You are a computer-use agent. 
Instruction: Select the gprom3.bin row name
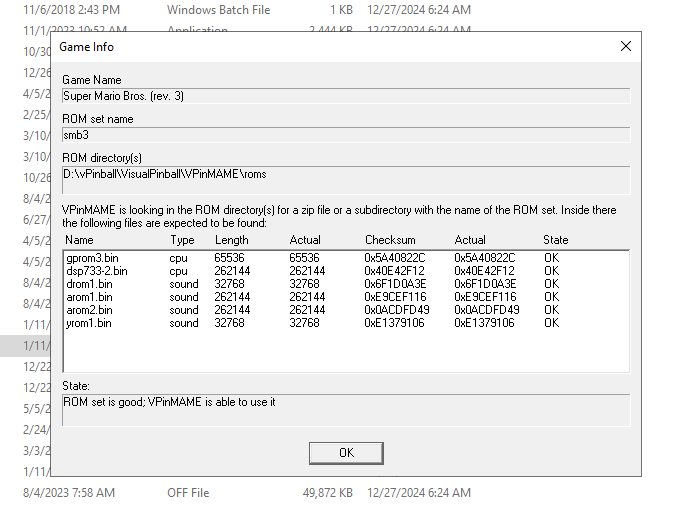point(92,258)
